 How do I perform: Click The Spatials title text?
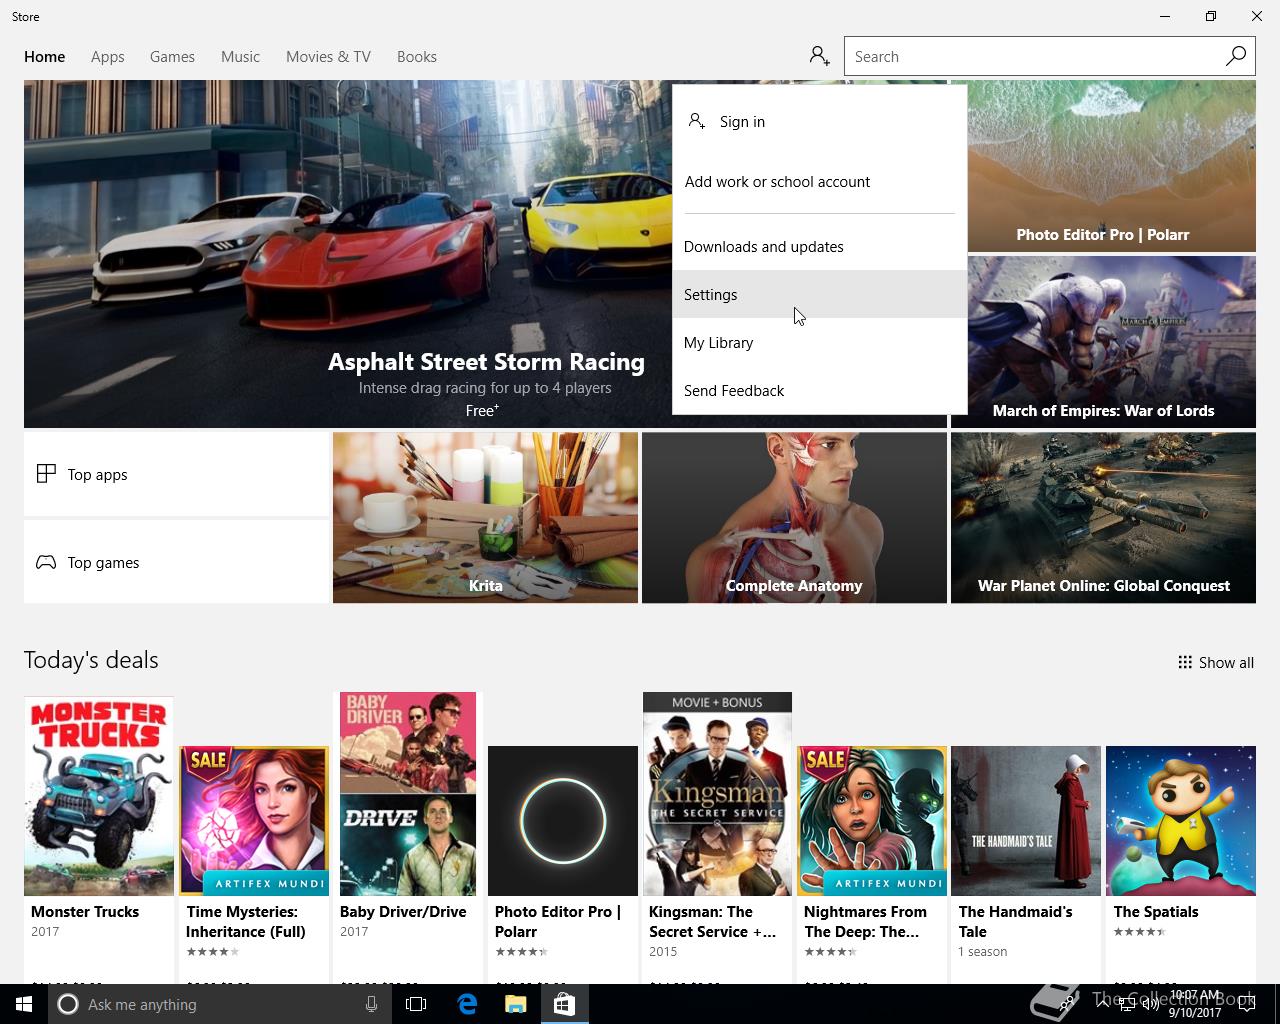tap(1156, 911)
